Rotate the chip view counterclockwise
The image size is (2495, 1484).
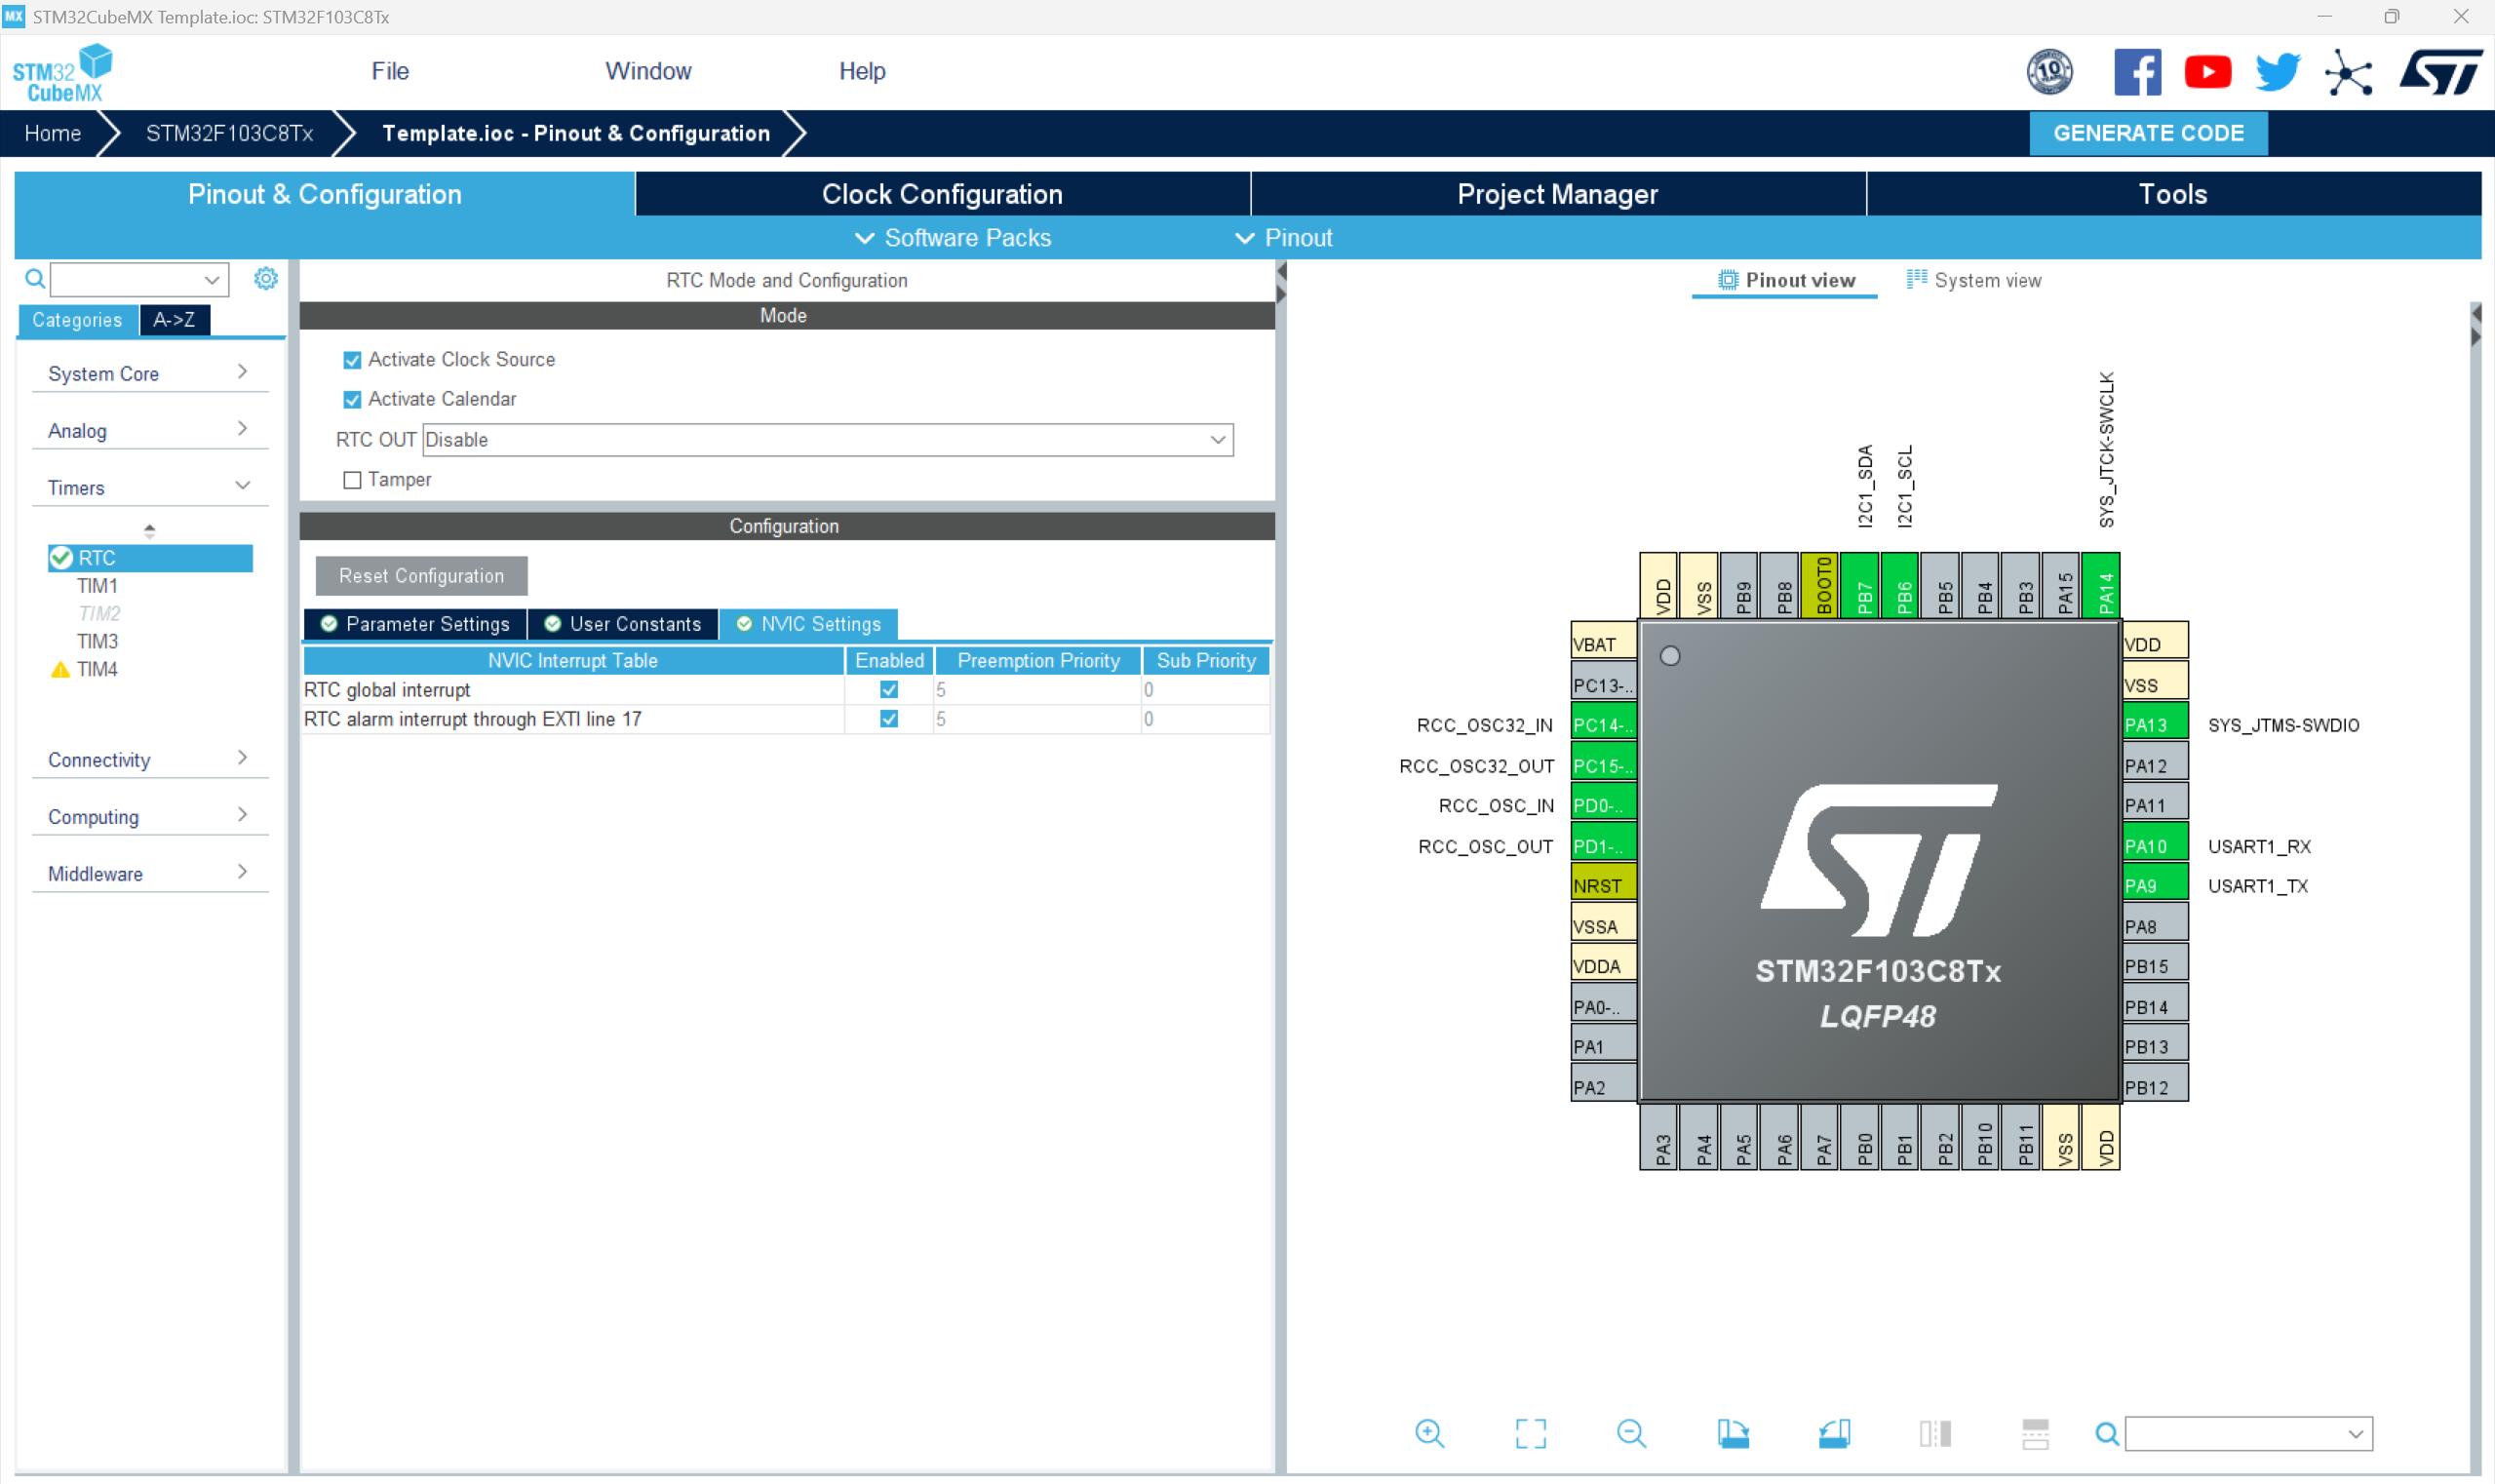tap(1834, 1433)
